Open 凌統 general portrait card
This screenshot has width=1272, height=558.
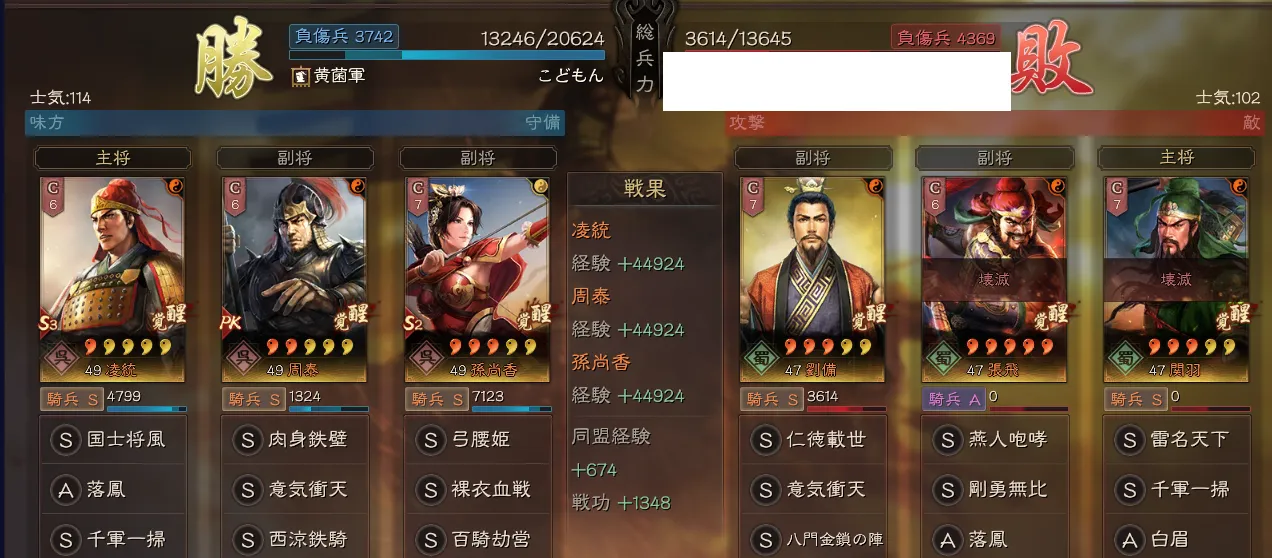coord(112,280)
